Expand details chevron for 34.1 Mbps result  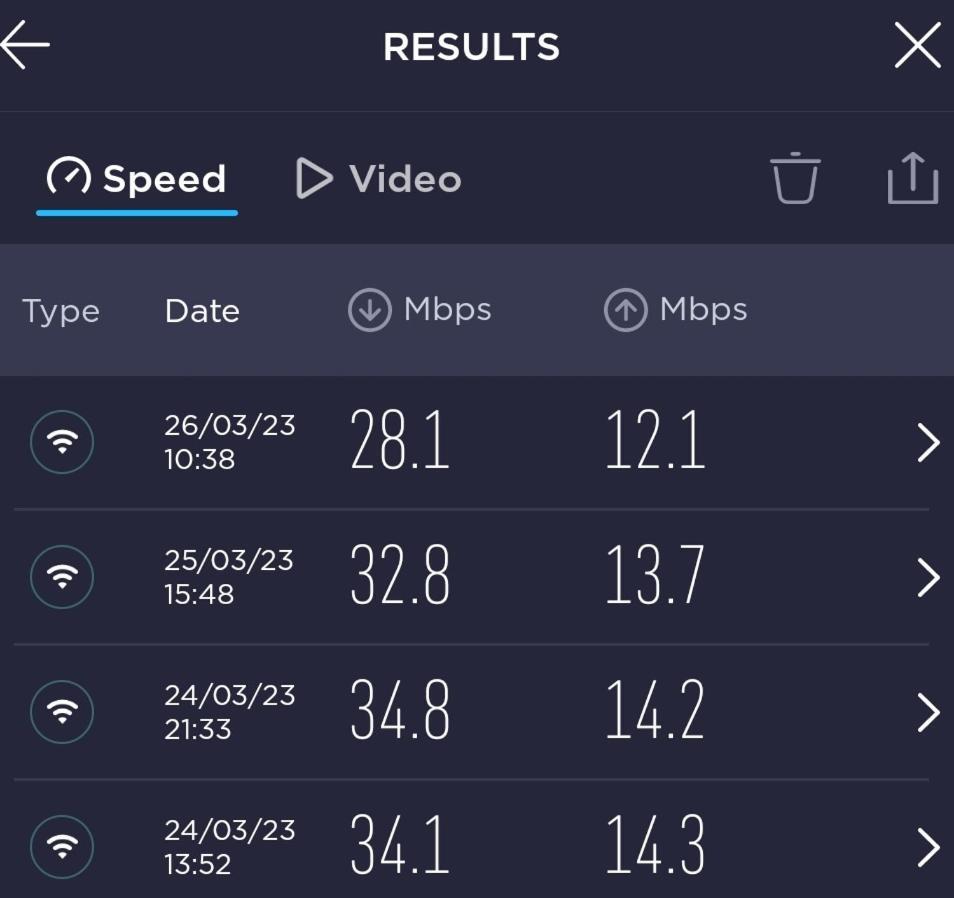click(x=928, y=848)
